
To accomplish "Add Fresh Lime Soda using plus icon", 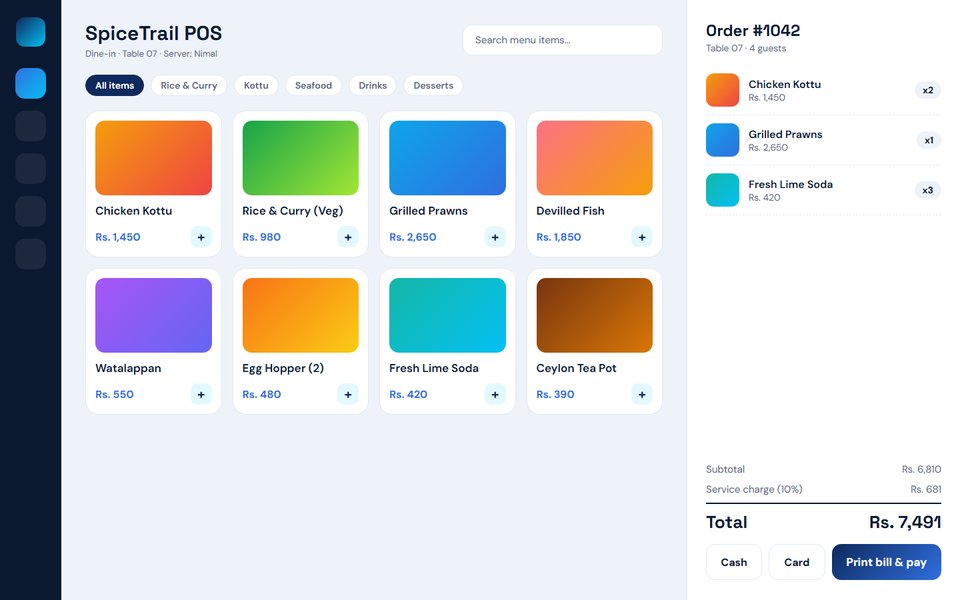I will click(x=495, y=394).
